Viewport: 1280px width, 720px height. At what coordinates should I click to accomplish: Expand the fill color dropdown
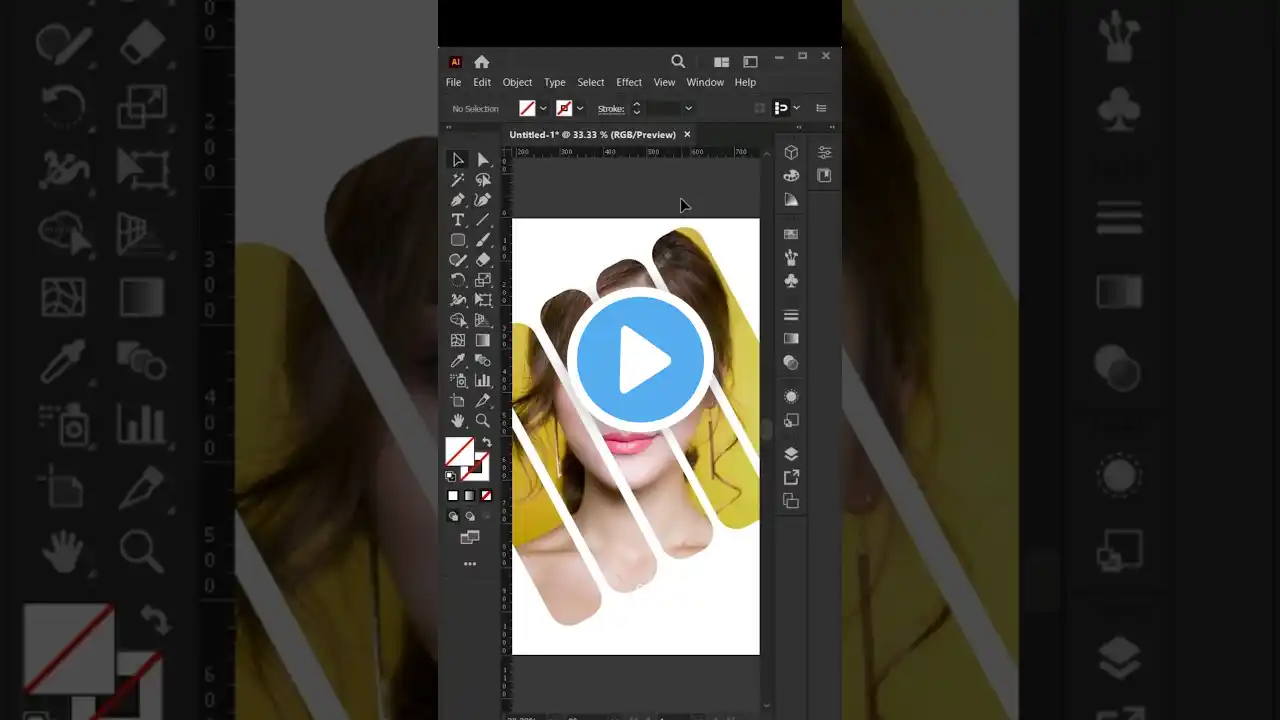(x=543, y=109)
